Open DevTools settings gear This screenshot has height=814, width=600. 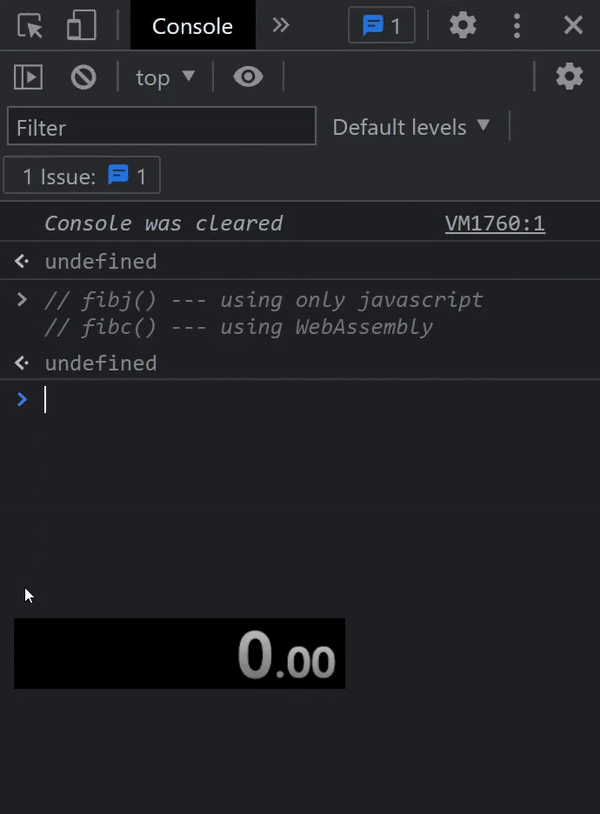pyautogui.click(x=462, y=26)
